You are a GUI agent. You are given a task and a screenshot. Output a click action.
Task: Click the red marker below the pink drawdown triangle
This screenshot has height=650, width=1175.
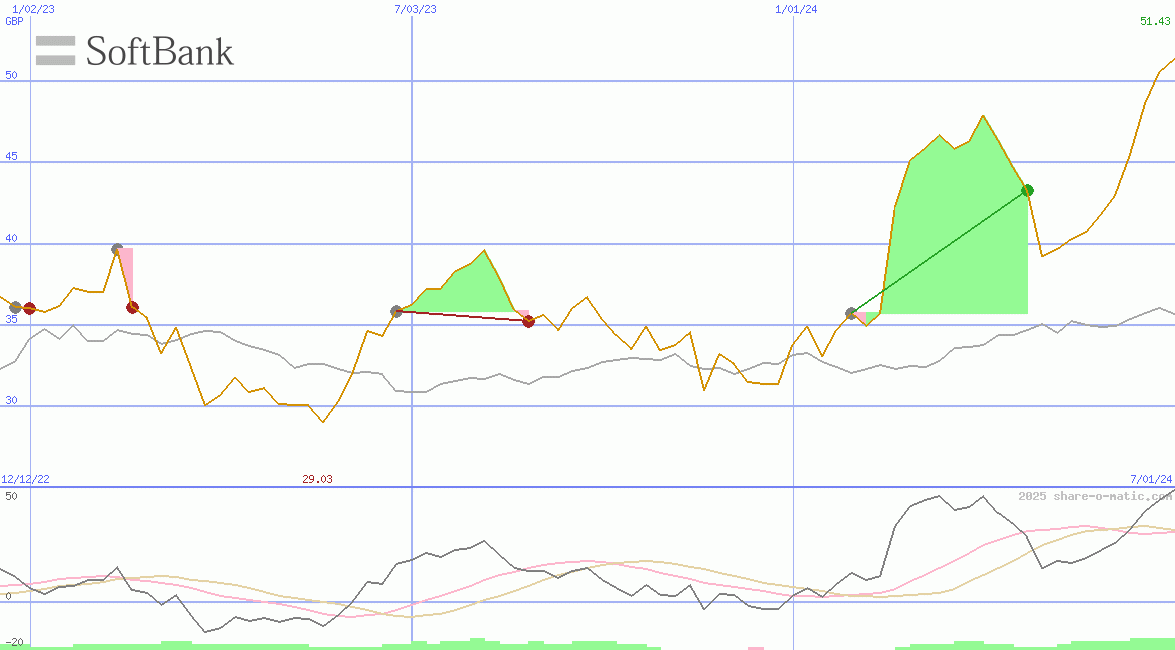(131, 307)
